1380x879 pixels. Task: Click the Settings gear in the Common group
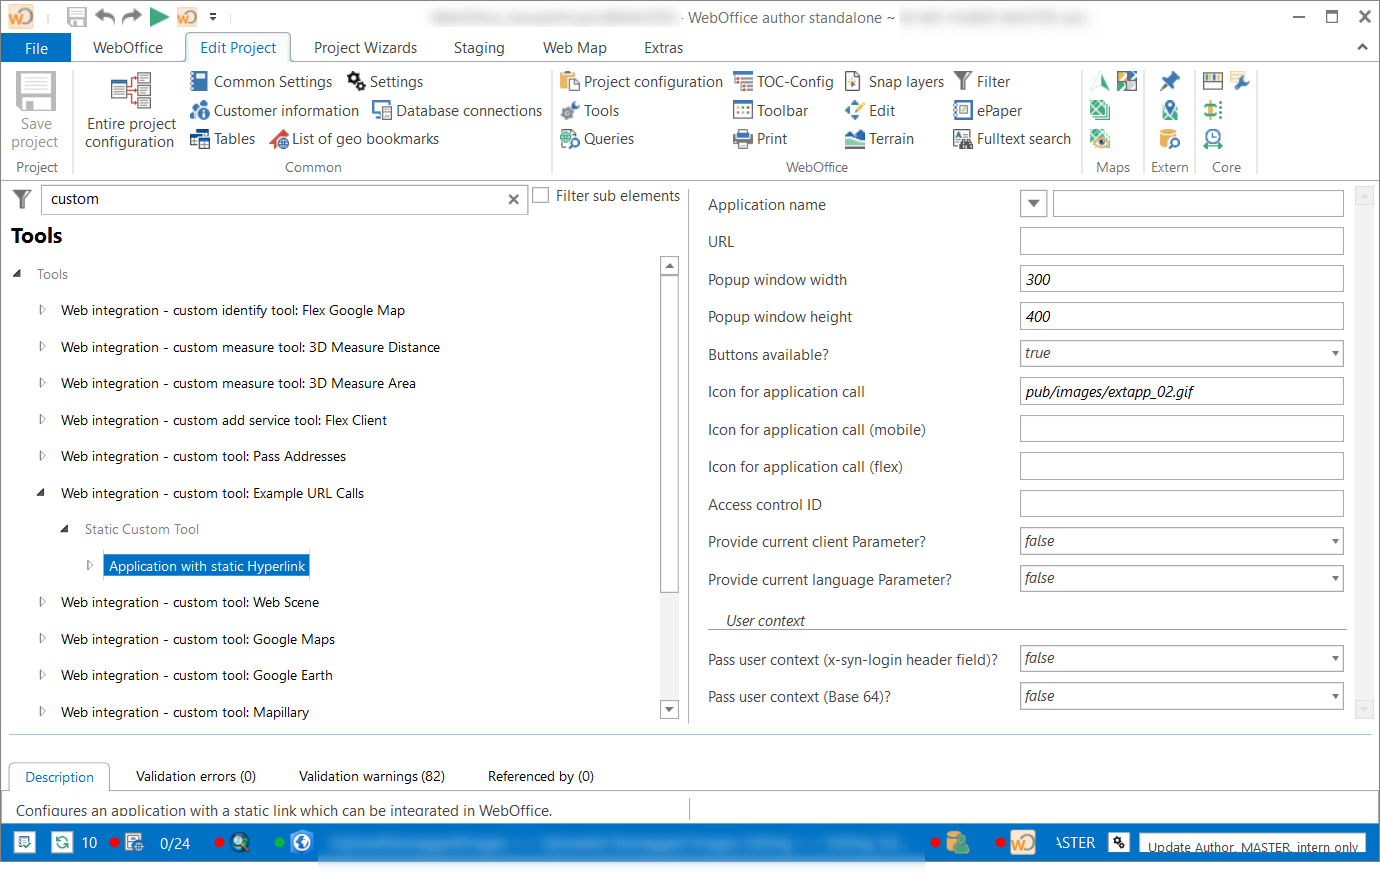point(385,81)
